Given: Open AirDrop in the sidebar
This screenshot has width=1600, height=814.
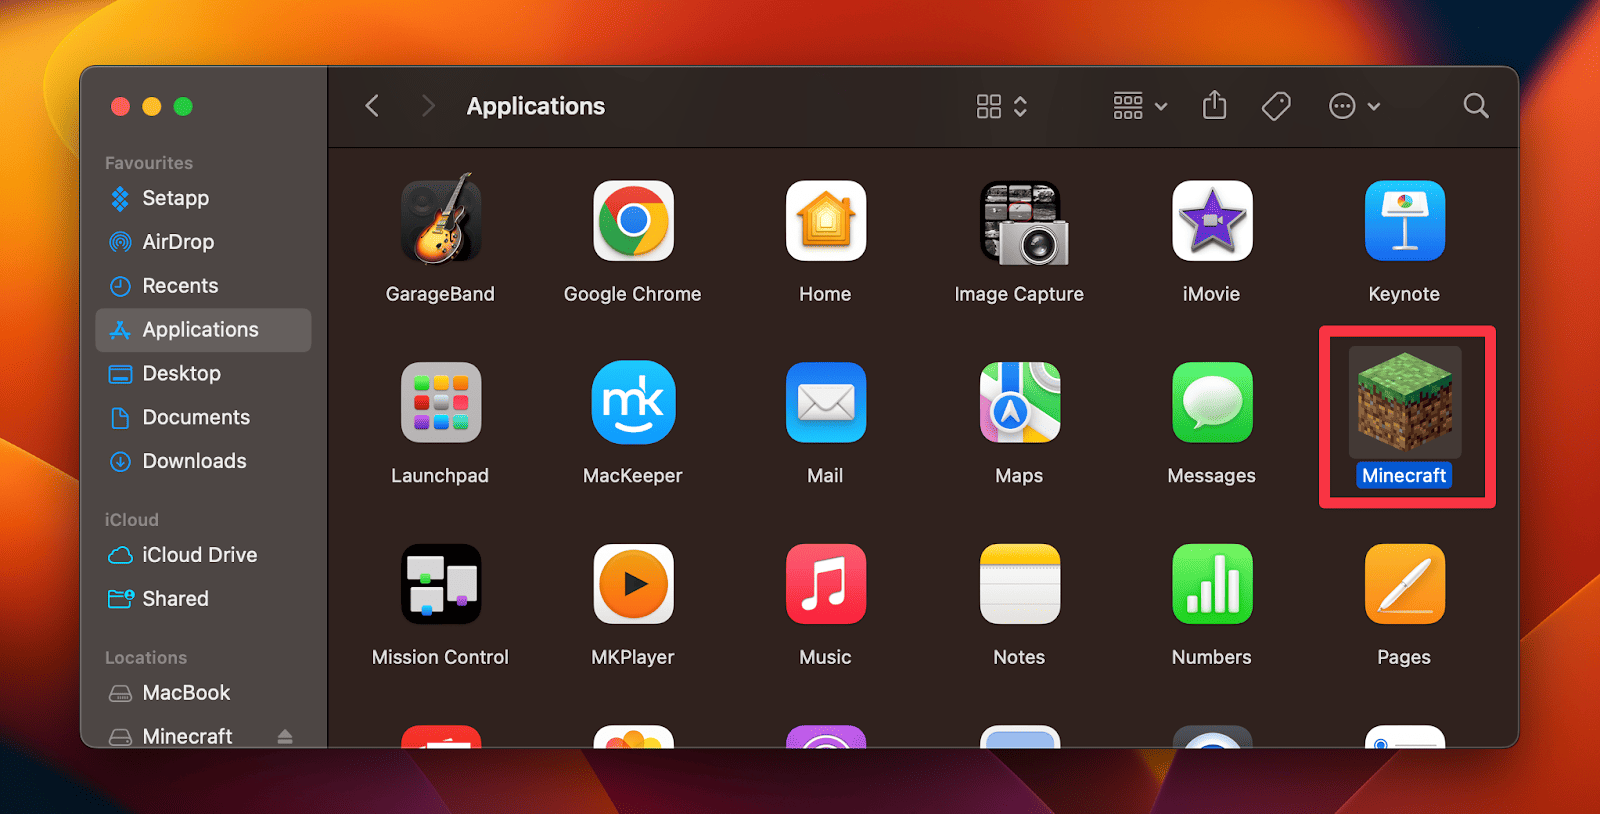Looking at the screenshot, I should point(203,242).
